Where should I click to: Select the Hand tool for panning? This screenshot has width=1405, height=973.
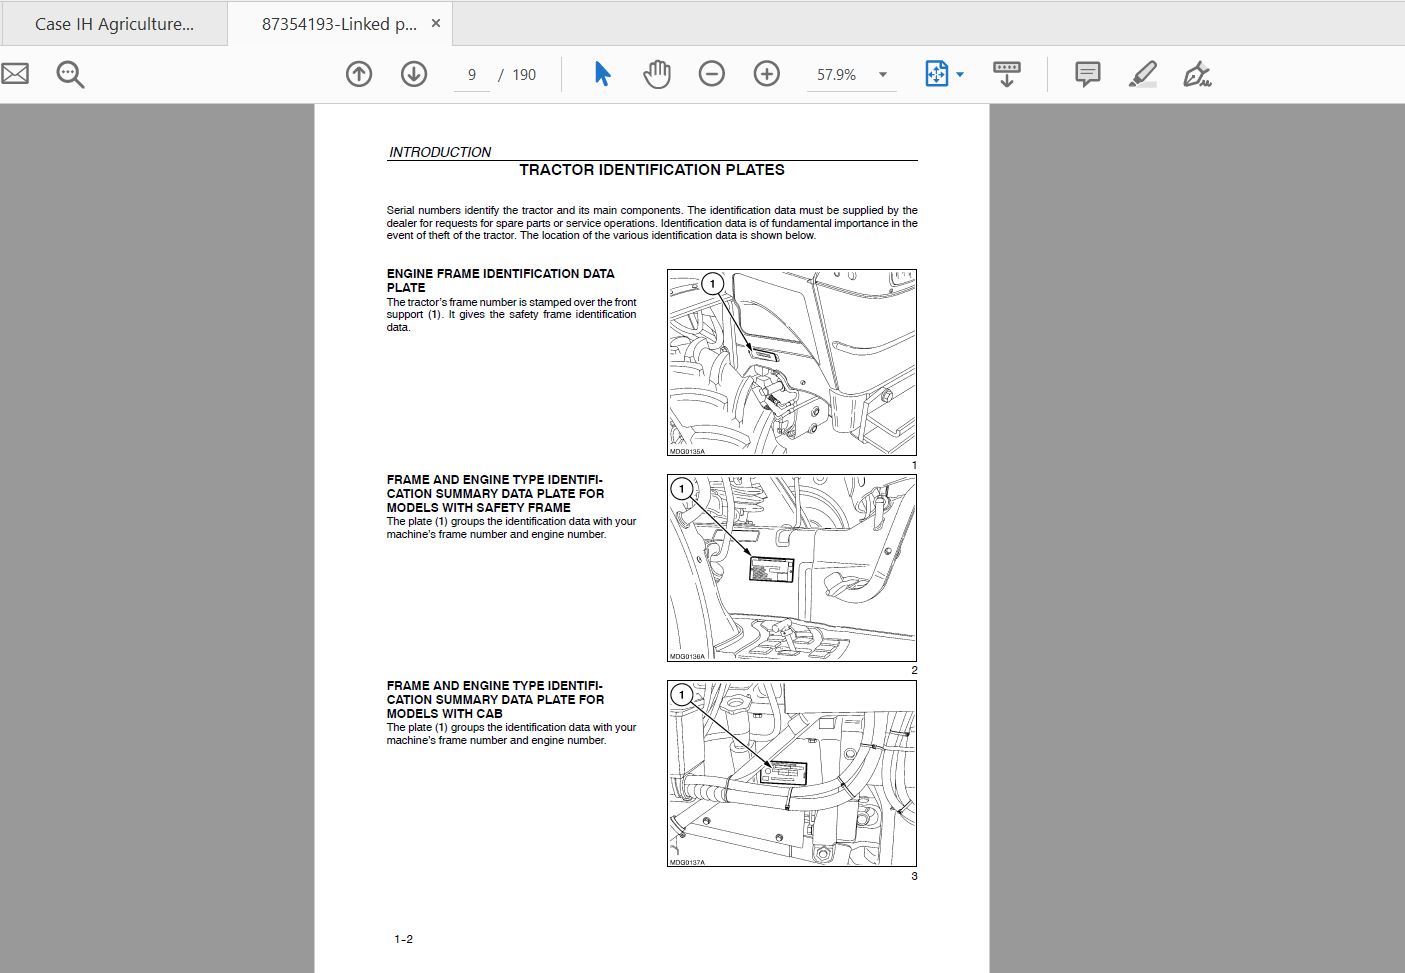click(x=656, y=73)
